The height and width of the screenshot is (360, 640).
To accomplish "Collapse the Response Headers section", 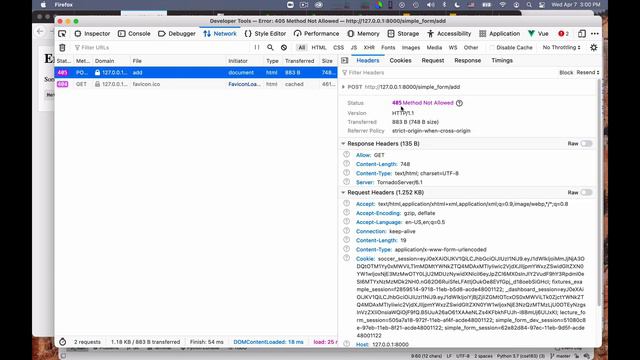I will tap(343, 144).
